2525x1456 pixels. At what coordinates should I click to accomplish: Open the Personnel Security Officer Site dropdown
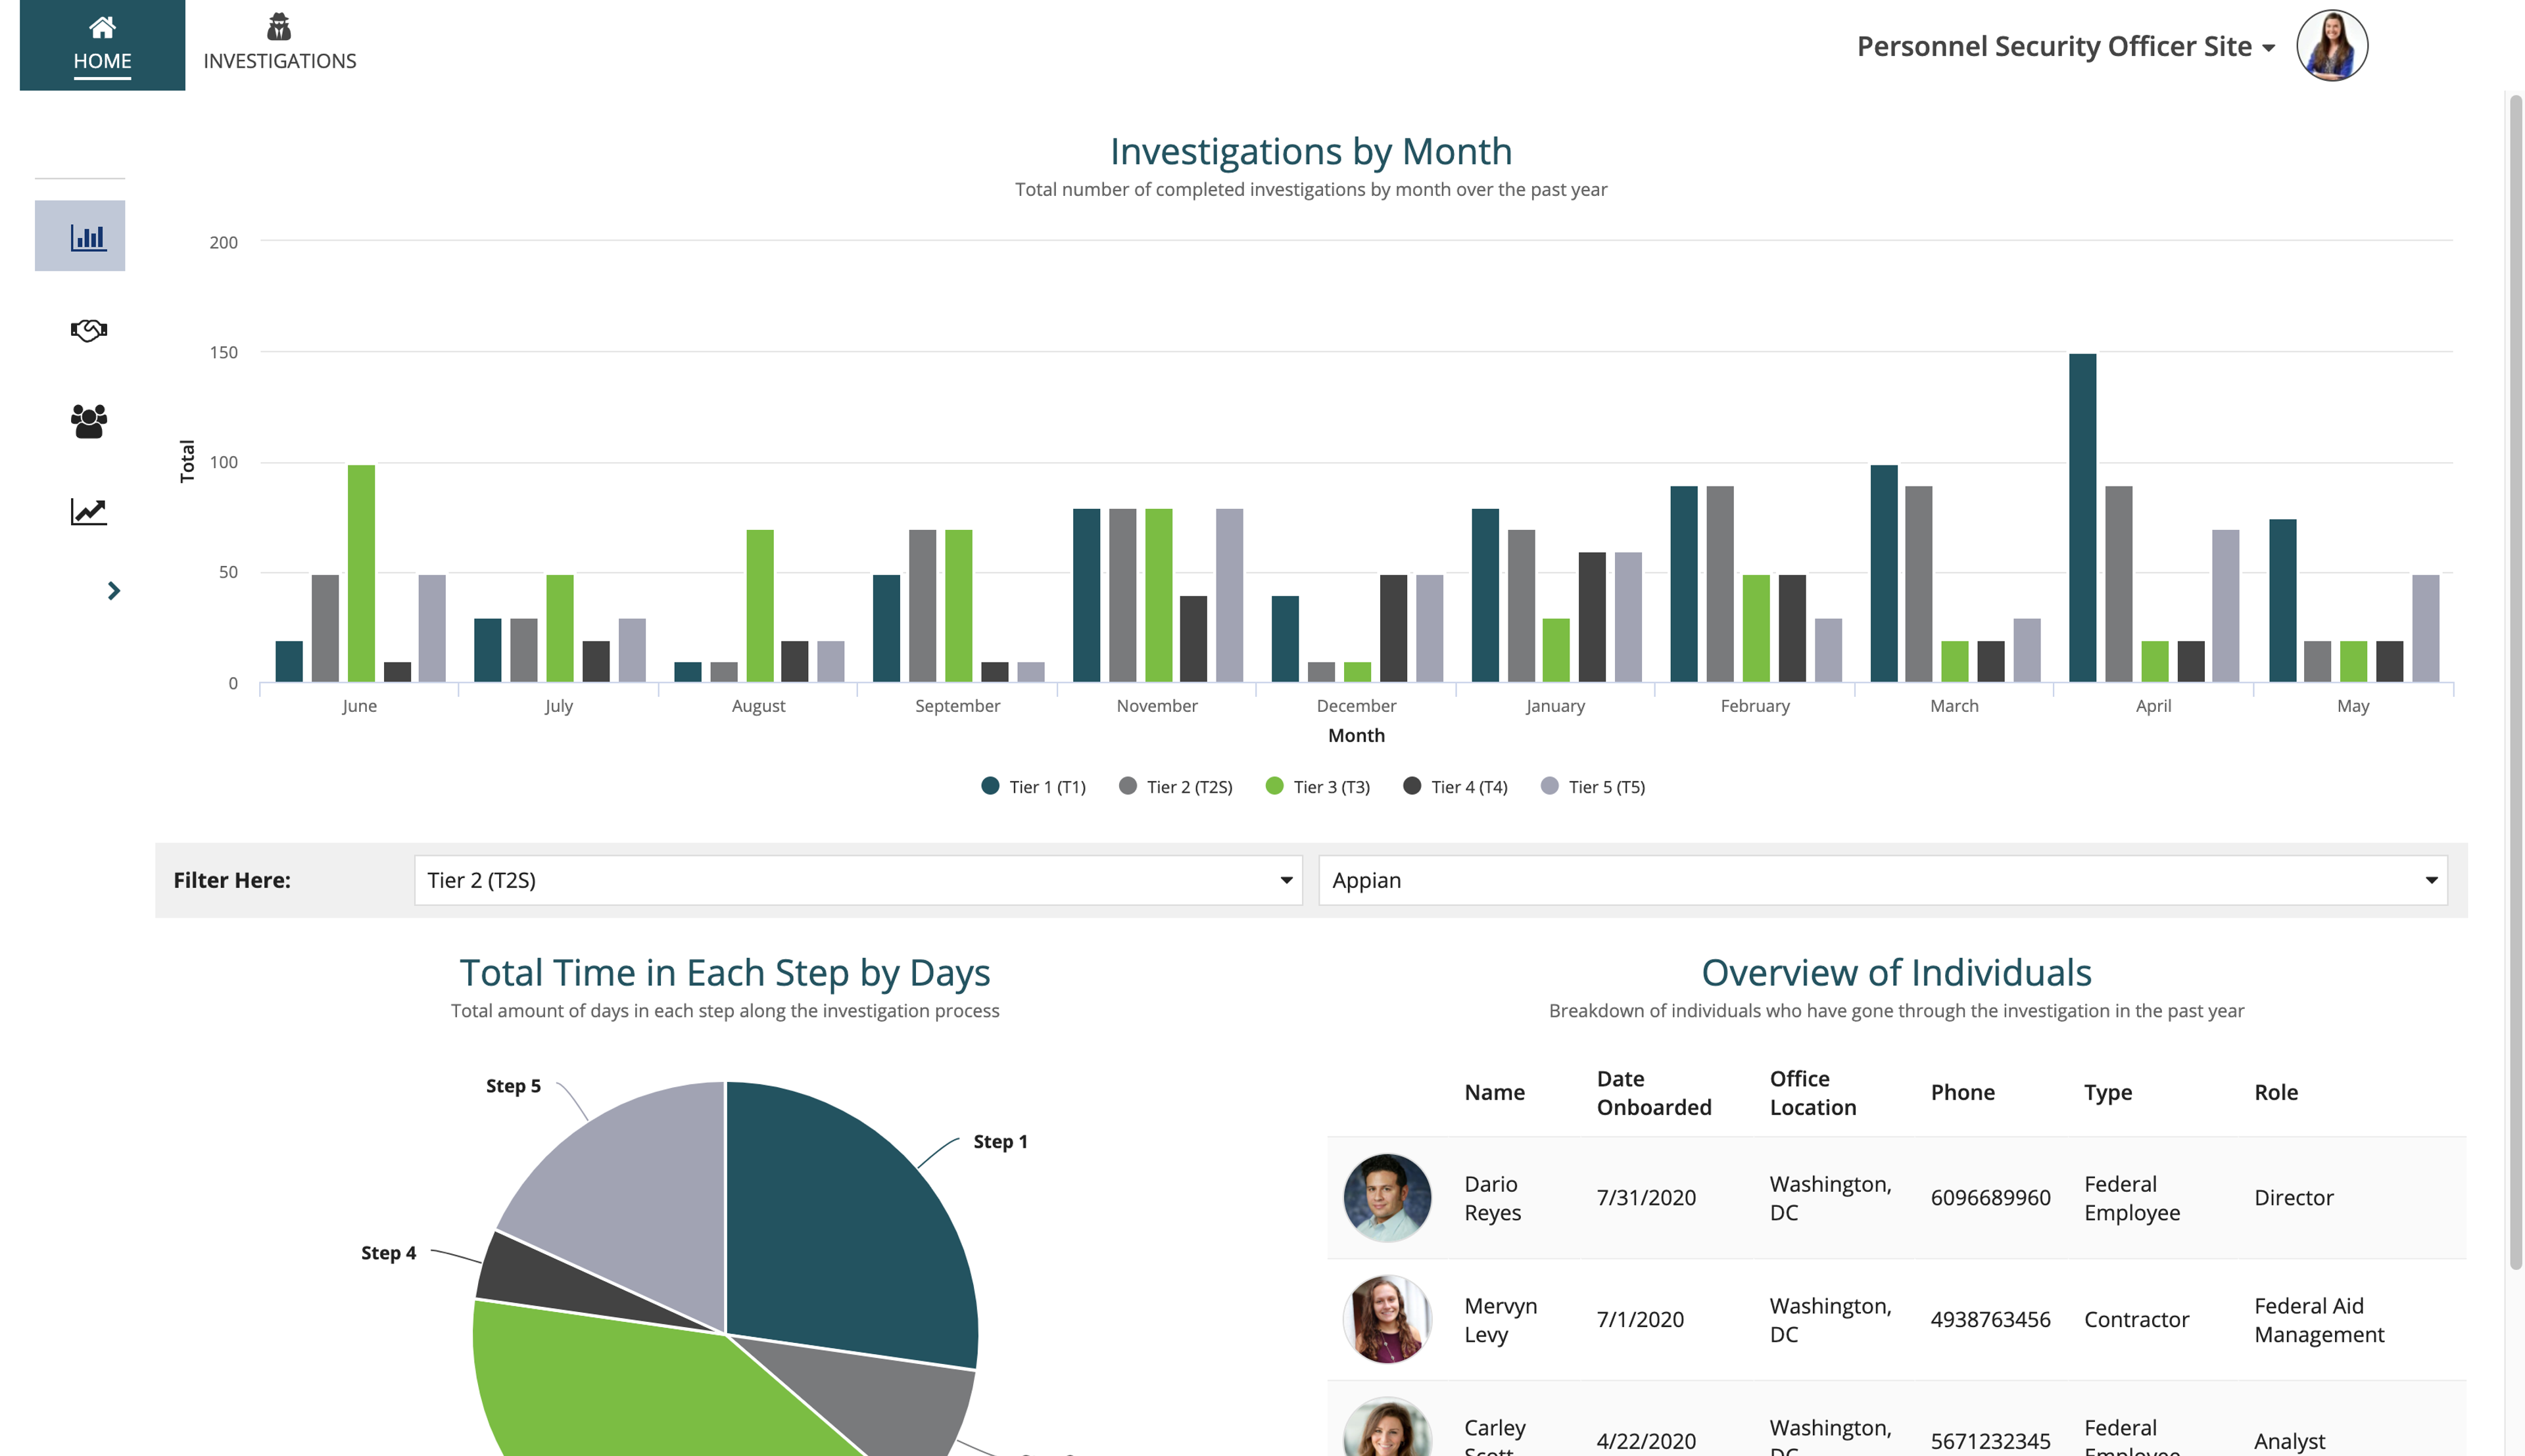(x=2065, y=46)
